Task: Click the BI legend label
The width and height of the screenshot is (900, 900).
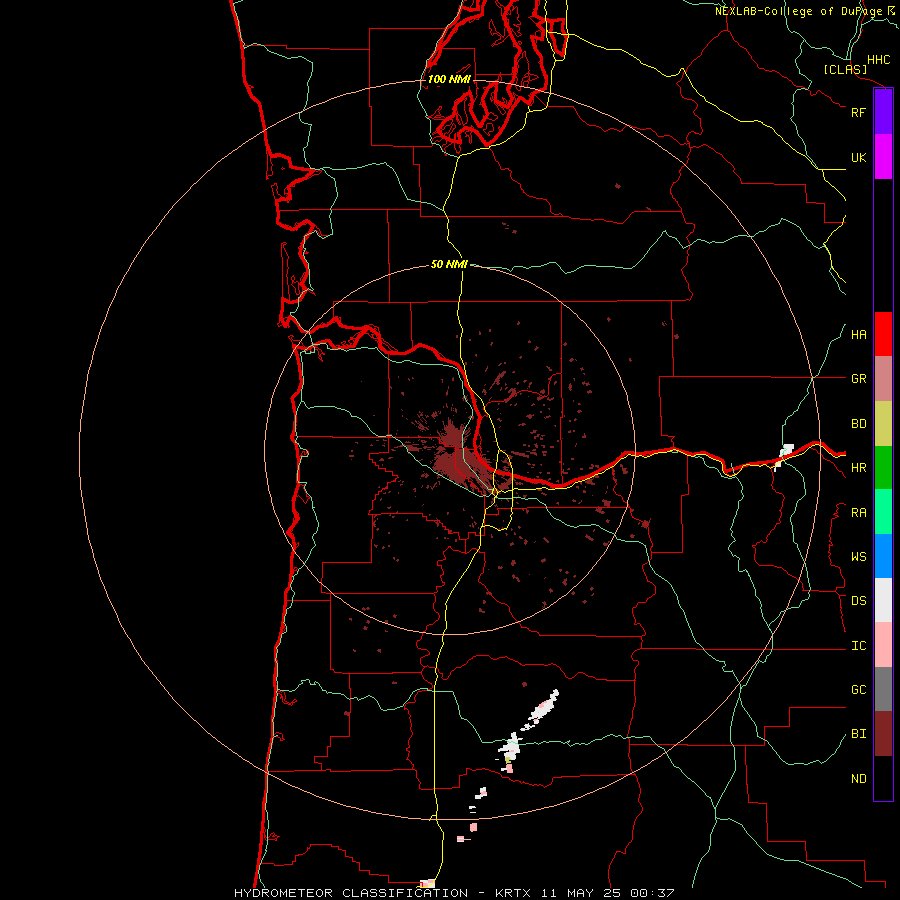Action: [859, 734]
